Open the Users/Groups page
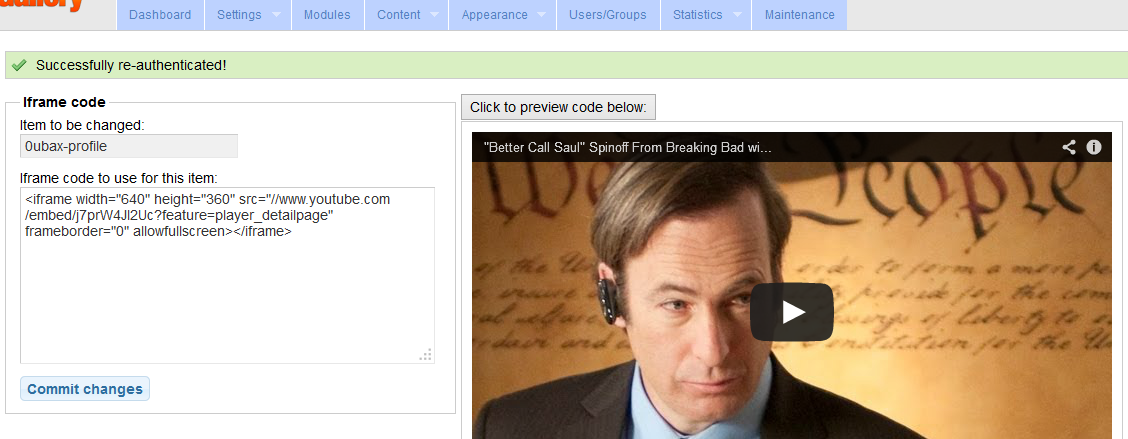 coord(608,14)
